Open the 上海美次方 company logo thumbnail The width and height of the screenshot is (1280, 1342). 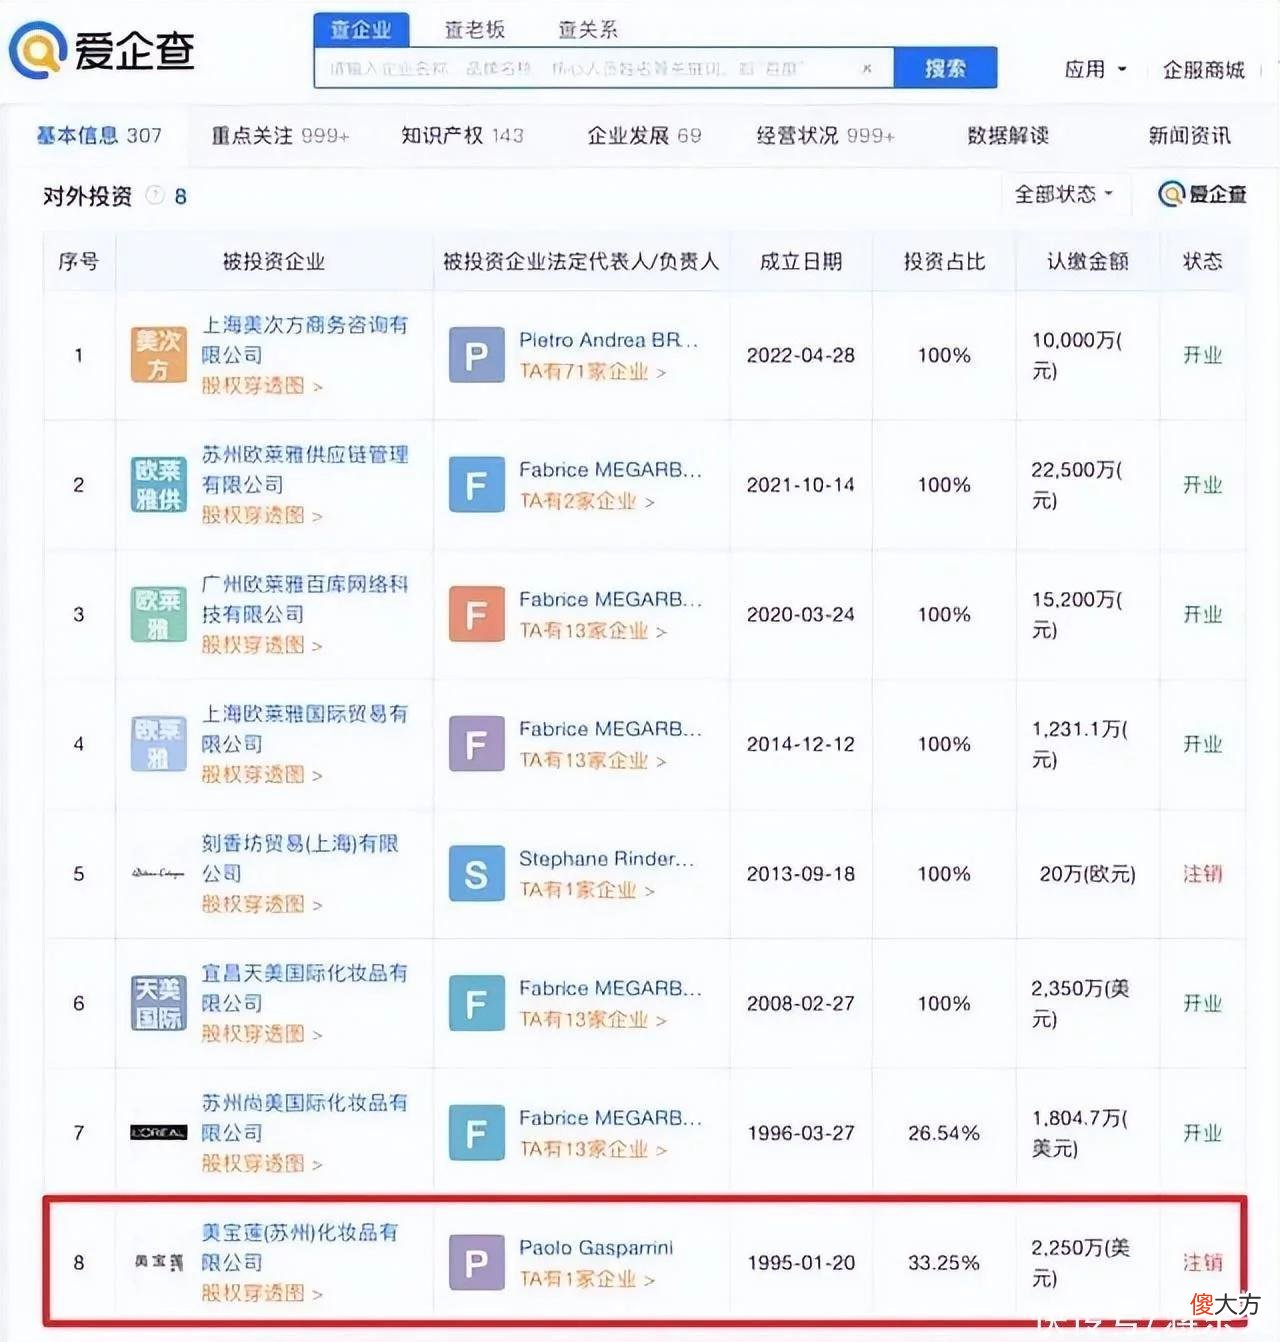[x=158, y=355]
